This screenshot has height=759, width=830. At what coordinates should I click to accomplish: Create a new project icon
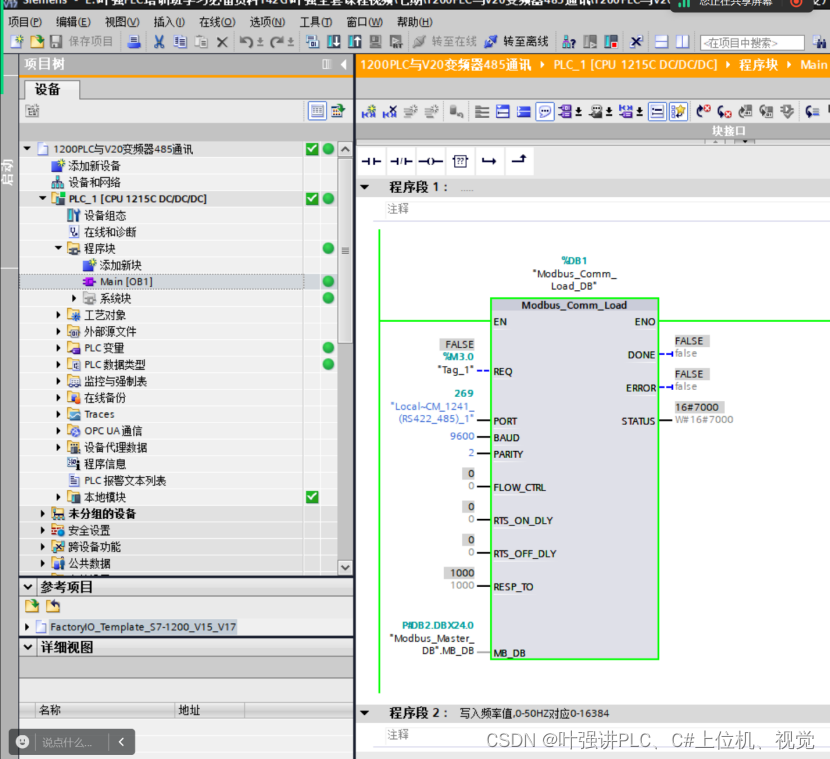click(16, 42)
